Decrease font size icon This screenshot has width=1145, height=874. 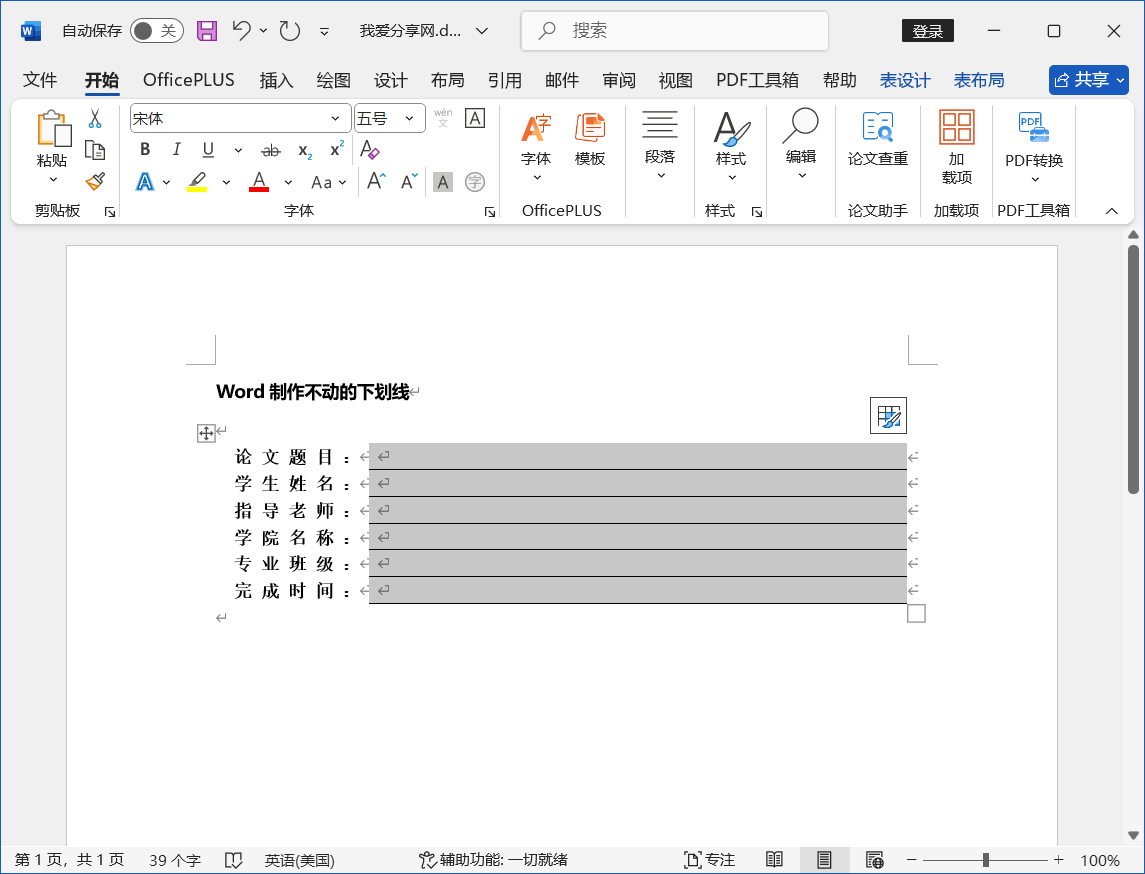409,181
